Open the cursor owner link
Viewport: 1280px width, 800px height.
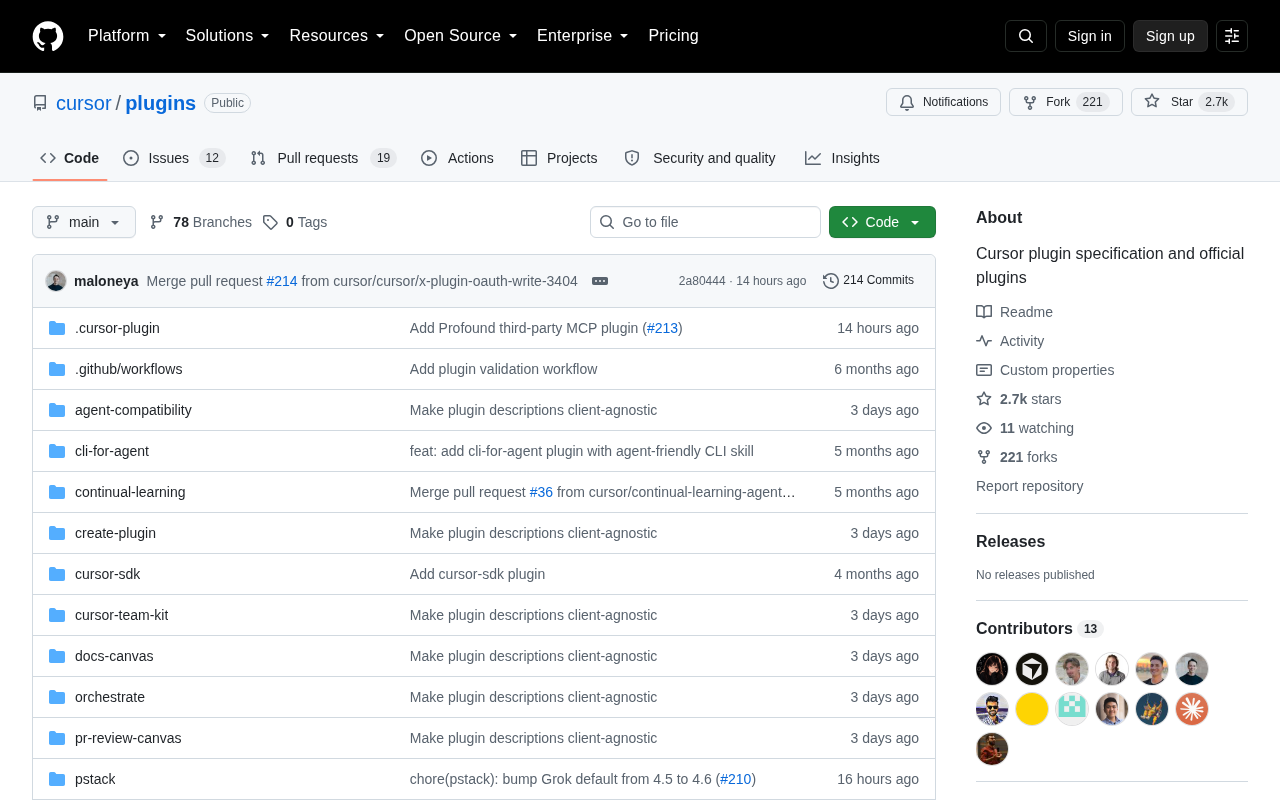[84, 103]
